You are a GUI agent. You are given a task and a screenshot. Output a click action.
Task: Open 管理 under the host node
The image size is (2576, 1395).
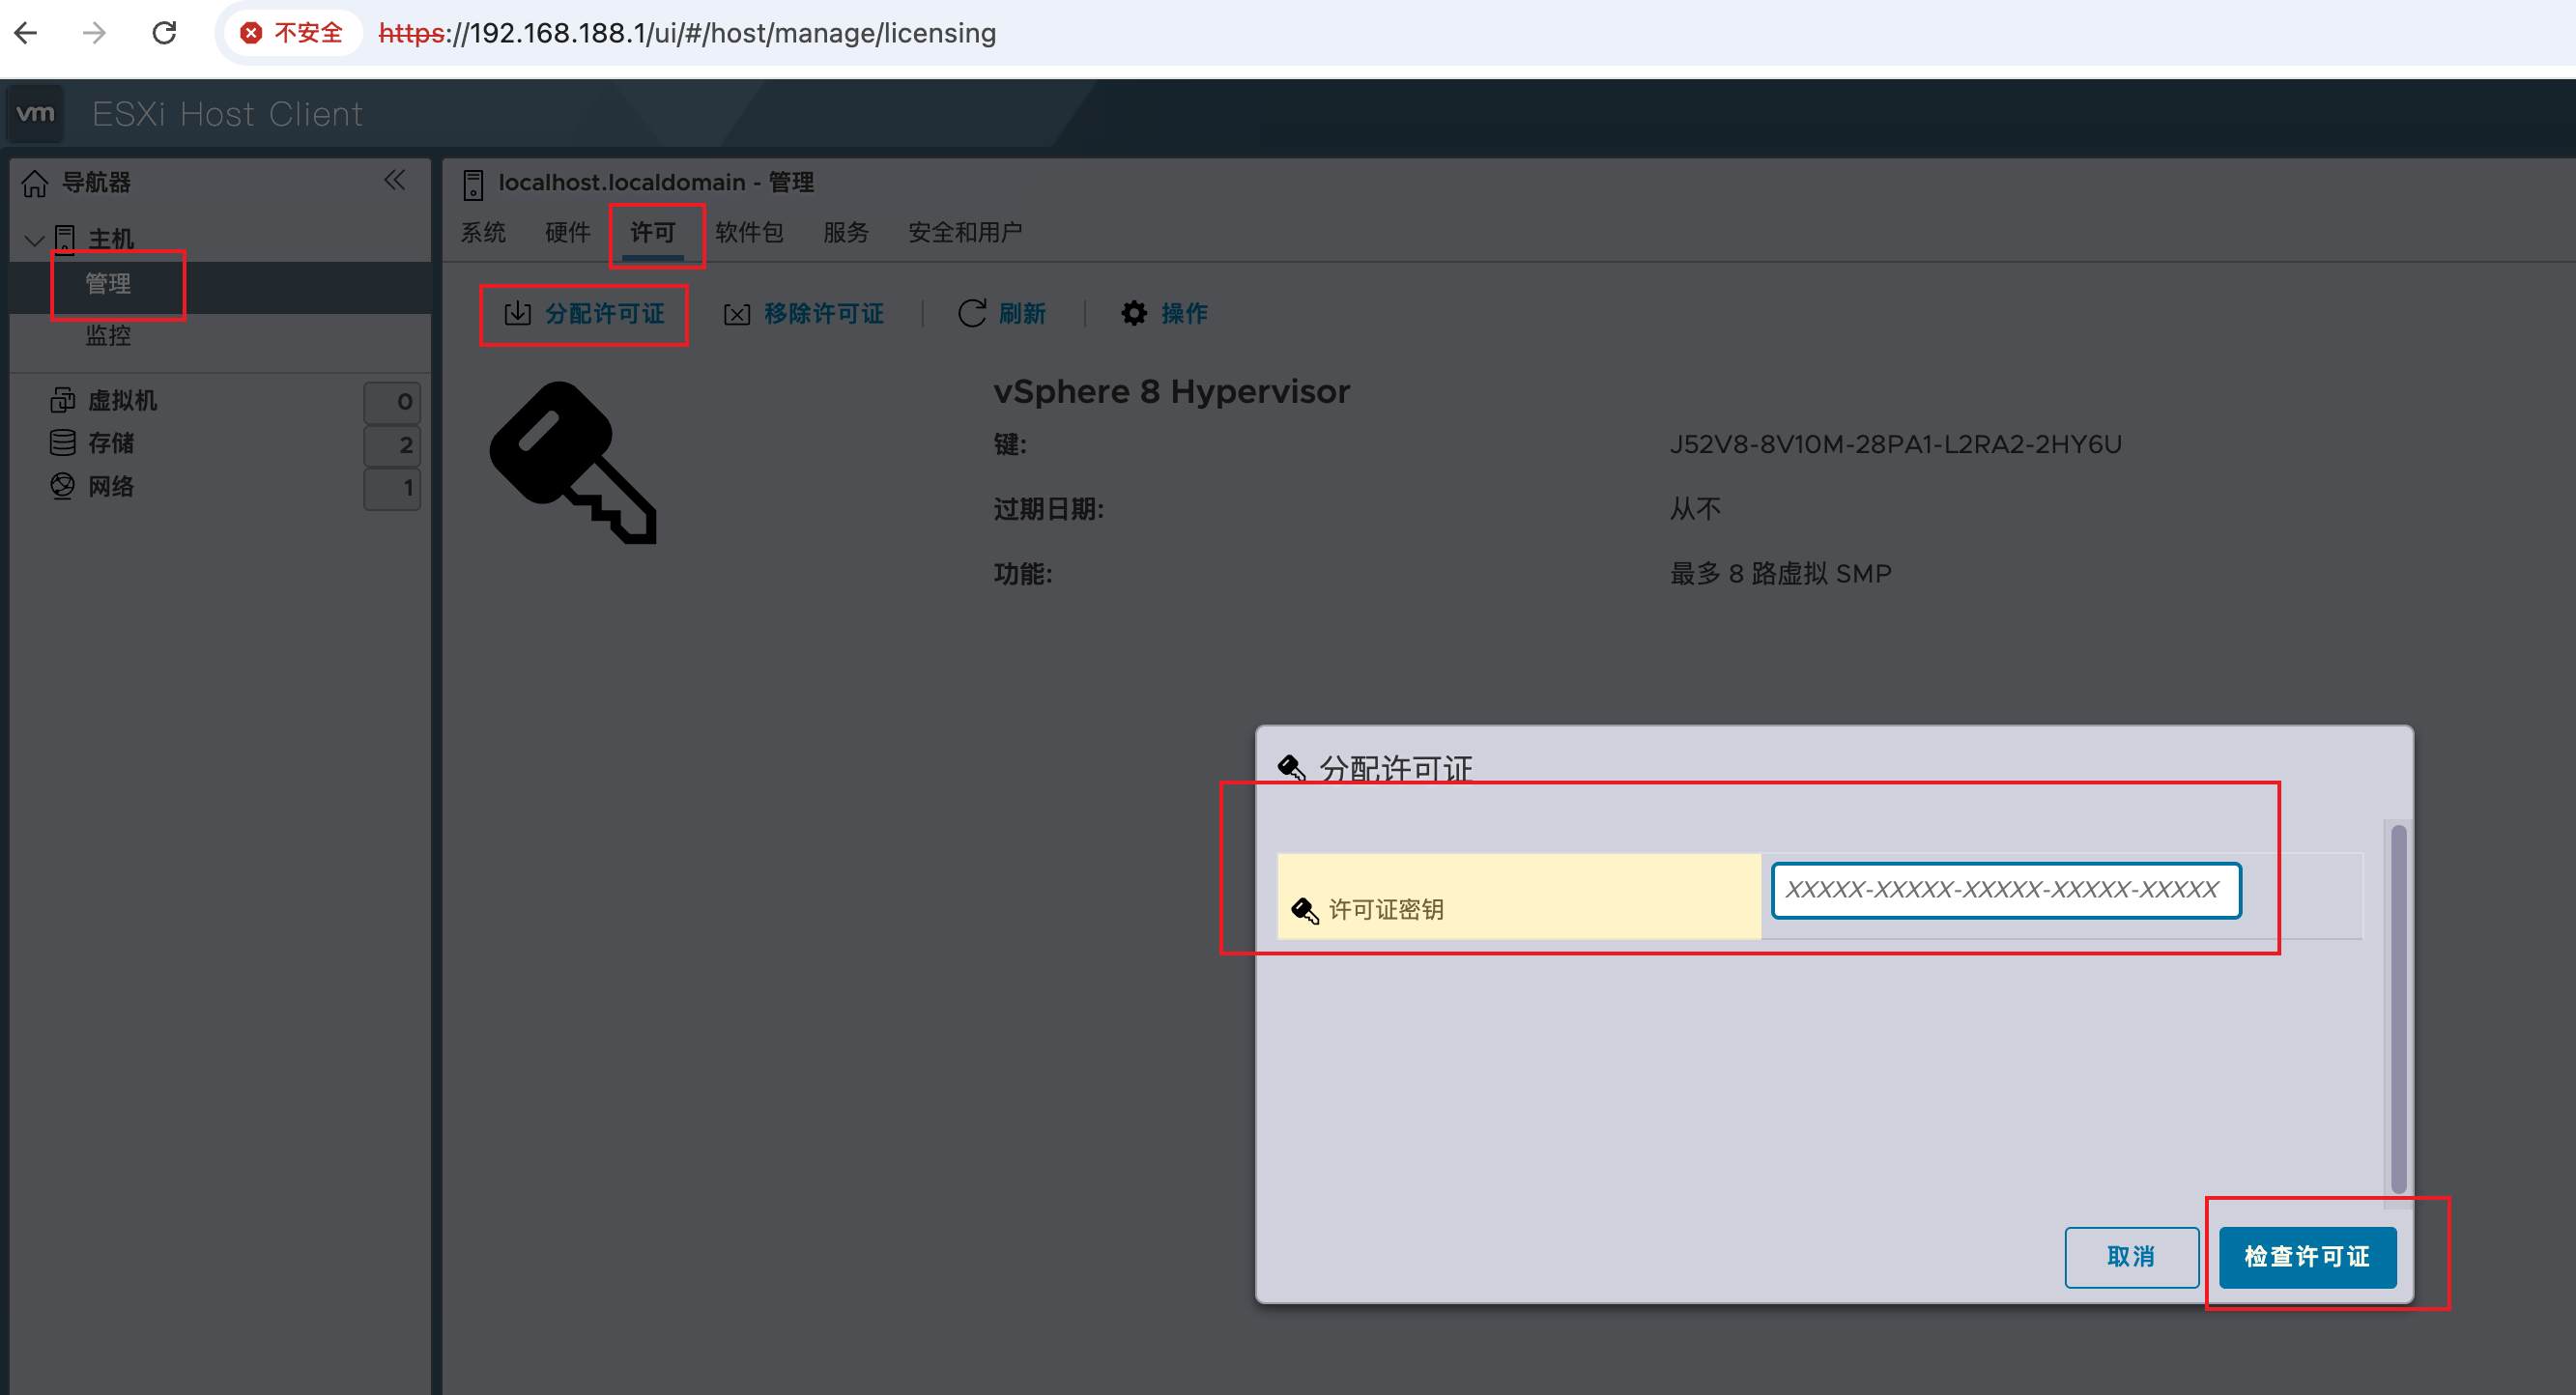pyautogui.click(x=108, y=284)
